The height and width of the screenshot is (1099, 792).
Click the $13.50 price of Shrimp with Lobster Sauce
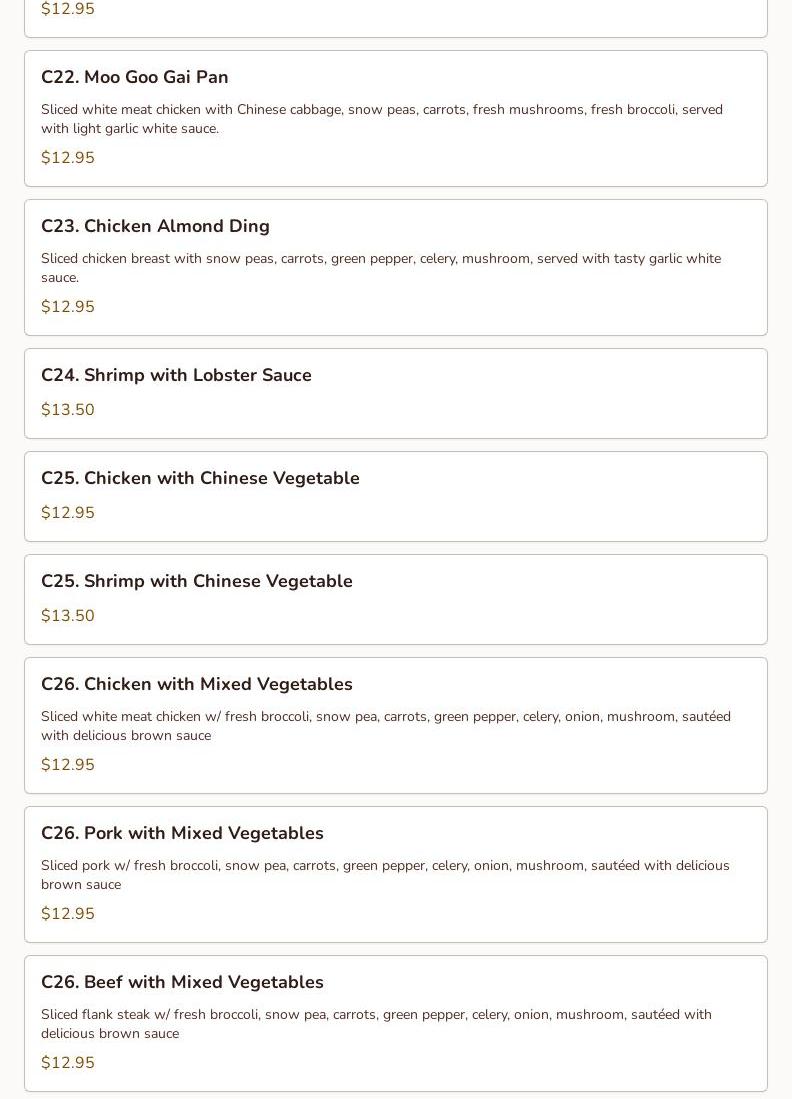(68, 410)
